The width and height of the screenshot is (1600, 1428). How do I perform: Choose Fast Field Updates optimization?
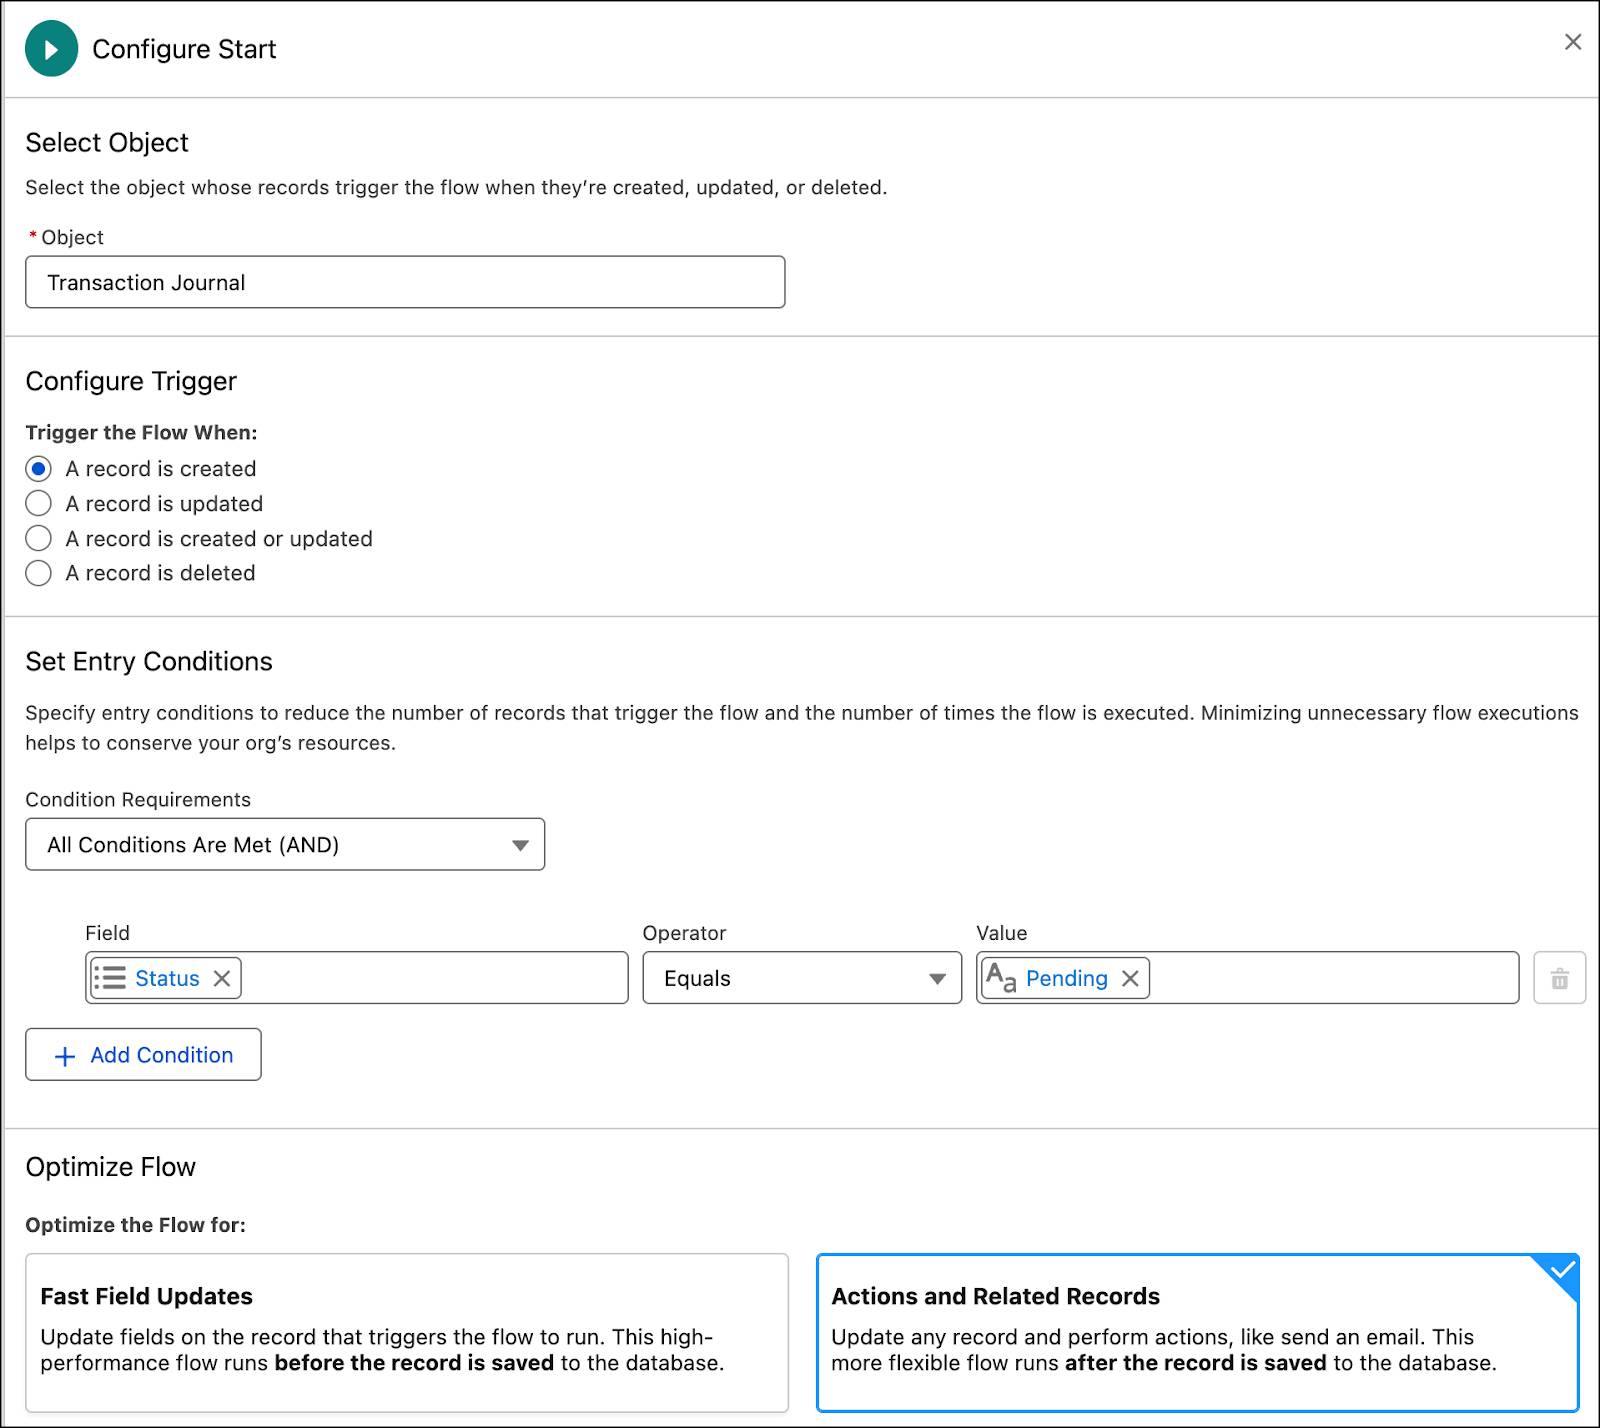[x=406, y=1332]
